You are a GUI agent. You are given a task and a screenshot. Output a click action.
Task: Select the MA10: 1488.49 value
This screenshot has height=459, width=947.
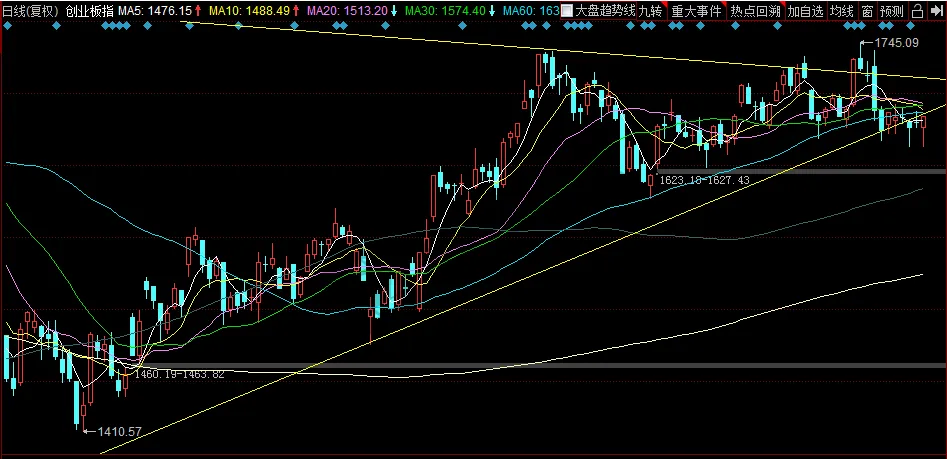click(x=249, y=11)
